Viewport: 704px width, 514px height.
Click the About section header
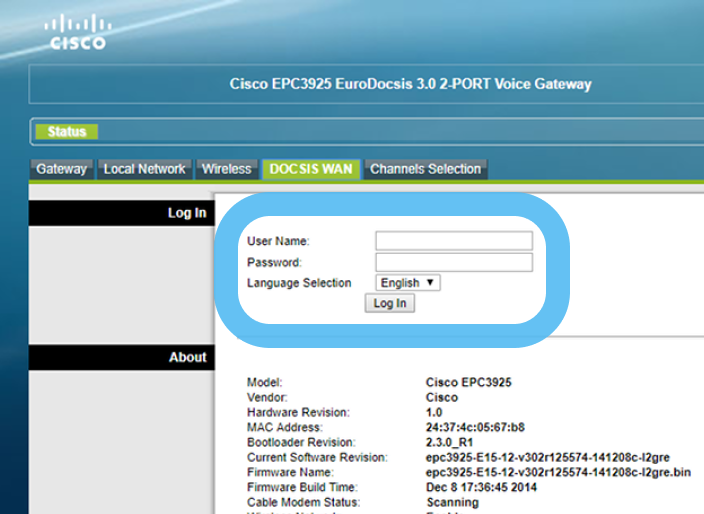[x=187, y=357]
